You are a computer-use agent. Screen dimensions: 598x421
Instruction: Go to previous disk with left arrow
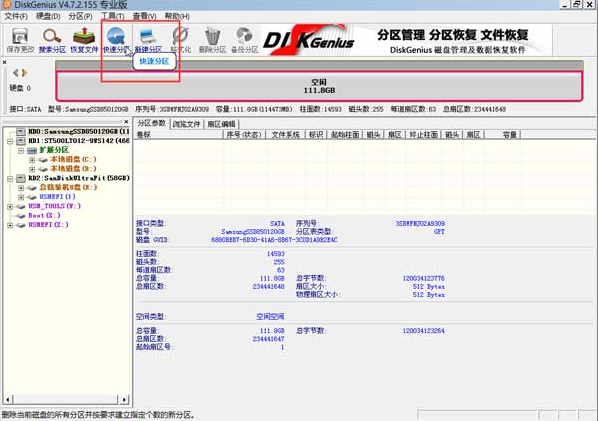16,72
